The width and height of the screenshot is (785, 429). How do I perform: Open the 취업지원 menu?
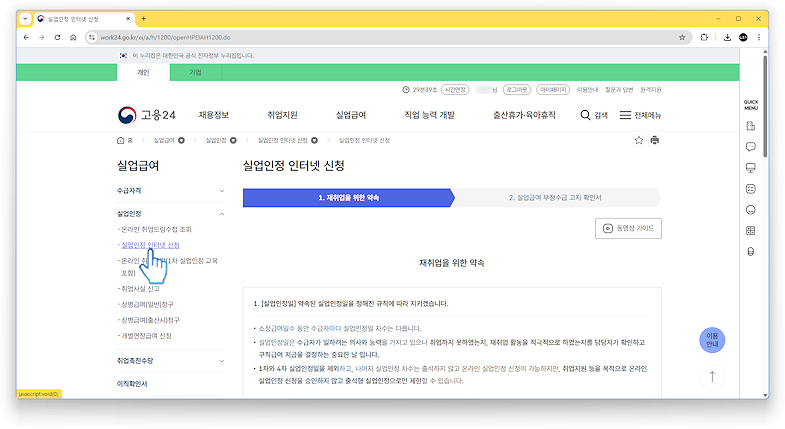[x=282, y=115]
